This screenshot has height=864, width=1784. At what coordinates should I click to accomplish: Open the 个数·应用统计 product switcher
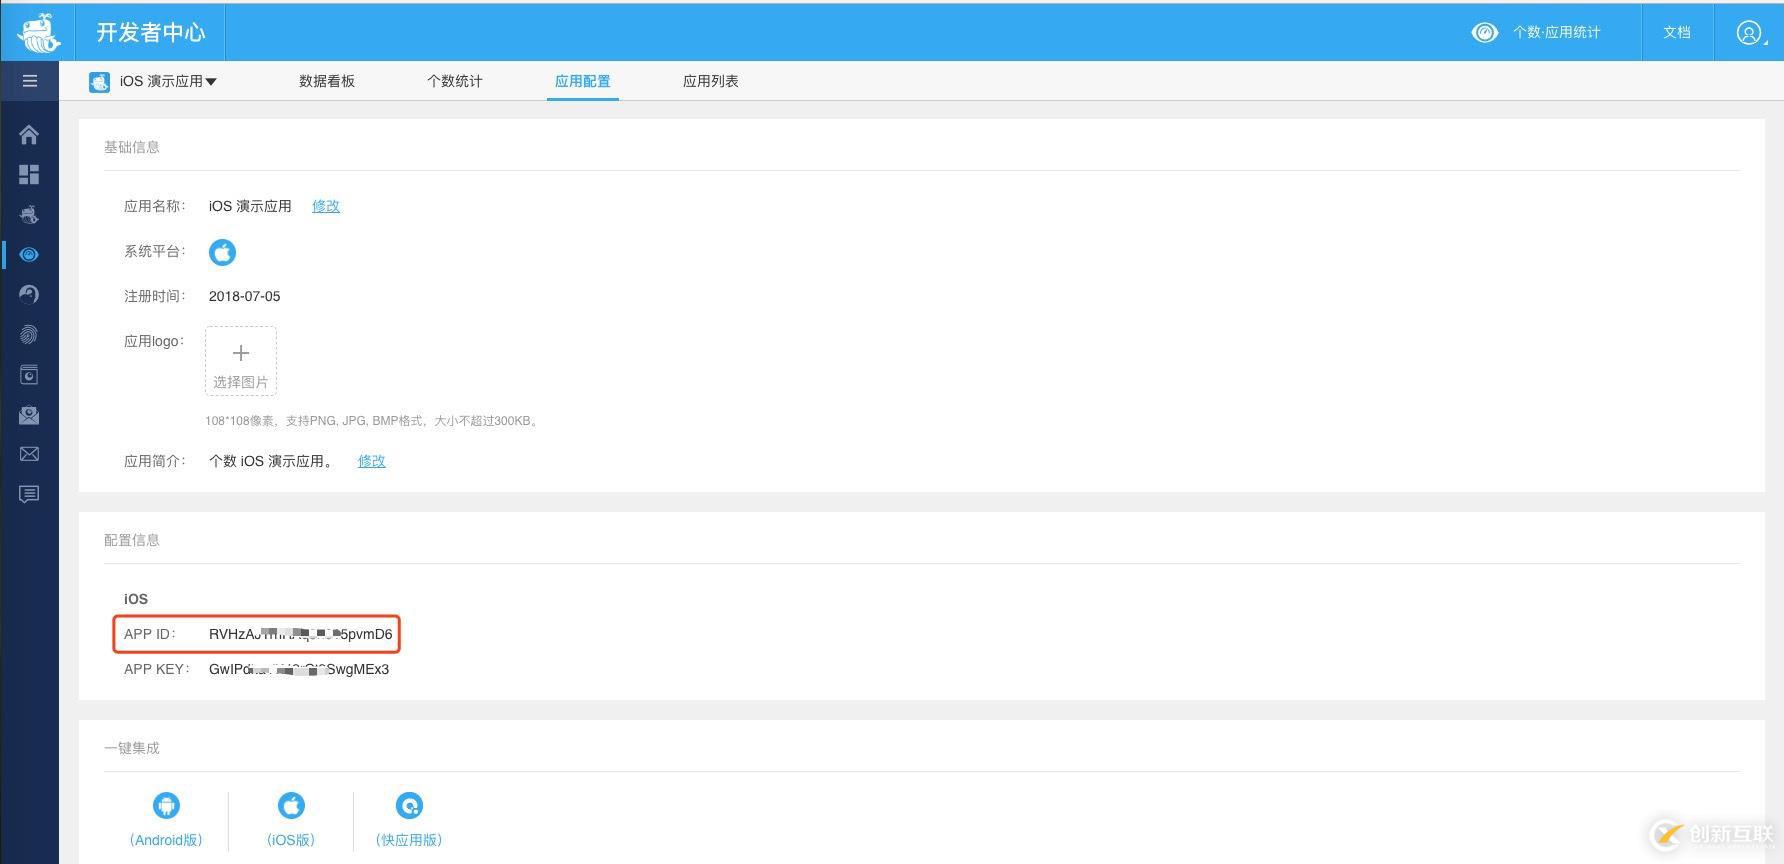pos(1537,33)
